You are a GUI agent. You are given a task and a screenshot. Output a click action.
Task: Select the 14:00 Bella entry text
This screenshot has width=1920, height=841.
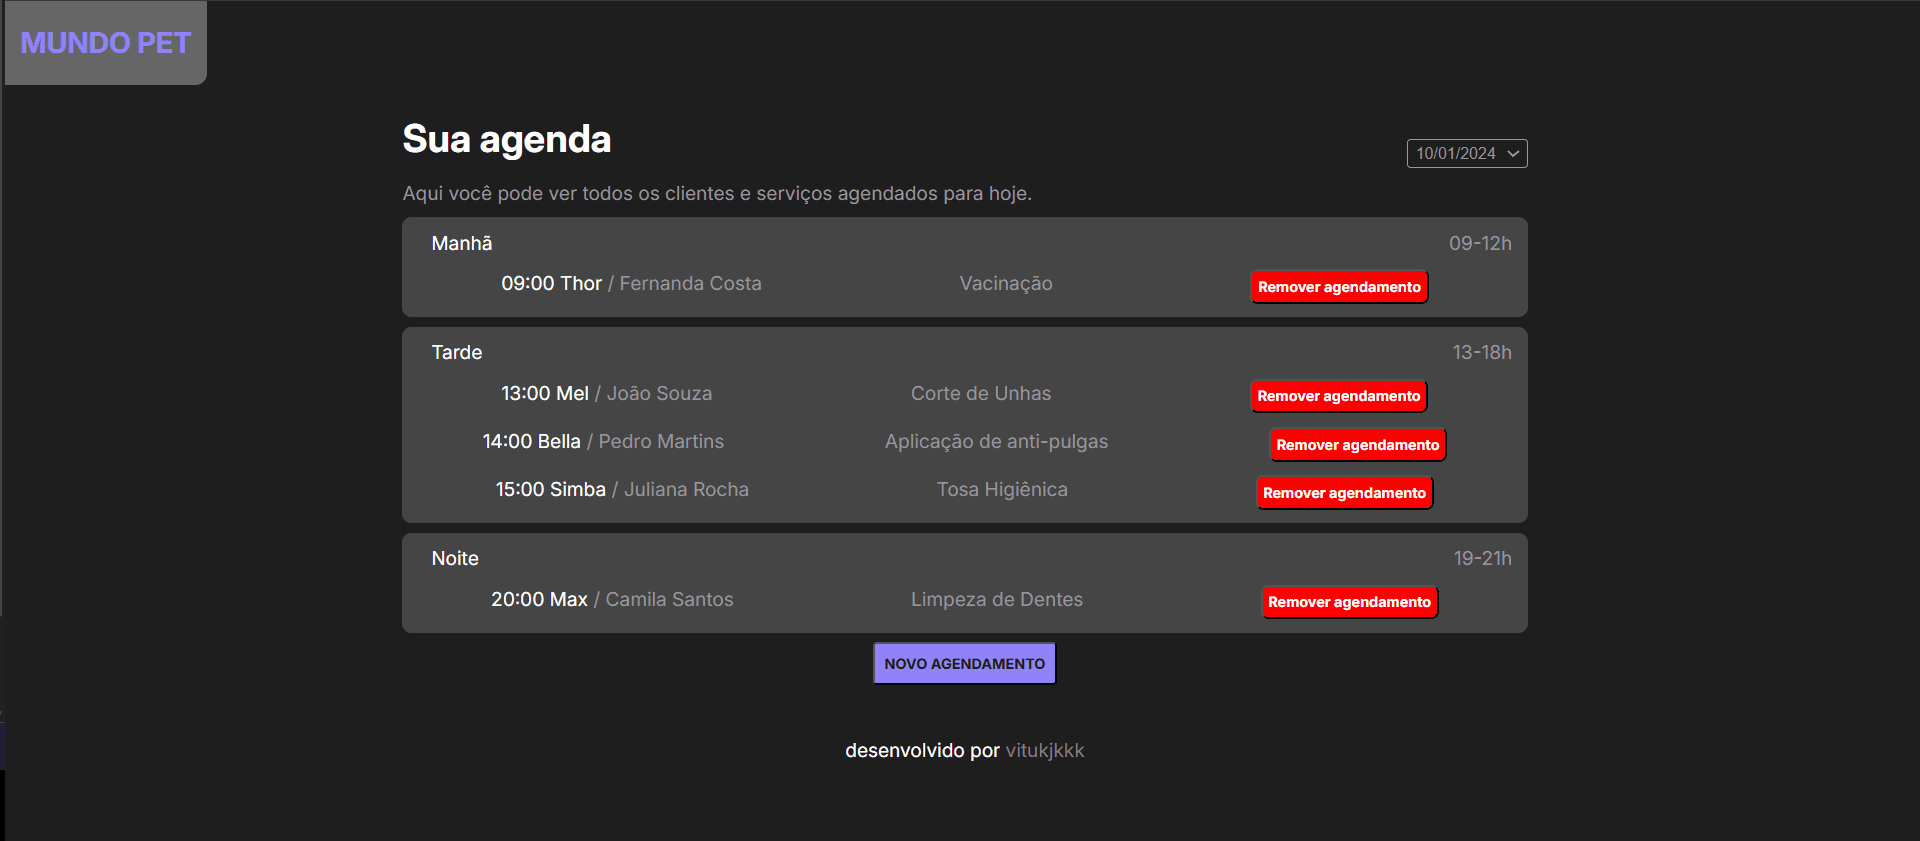tap(531, 441)
